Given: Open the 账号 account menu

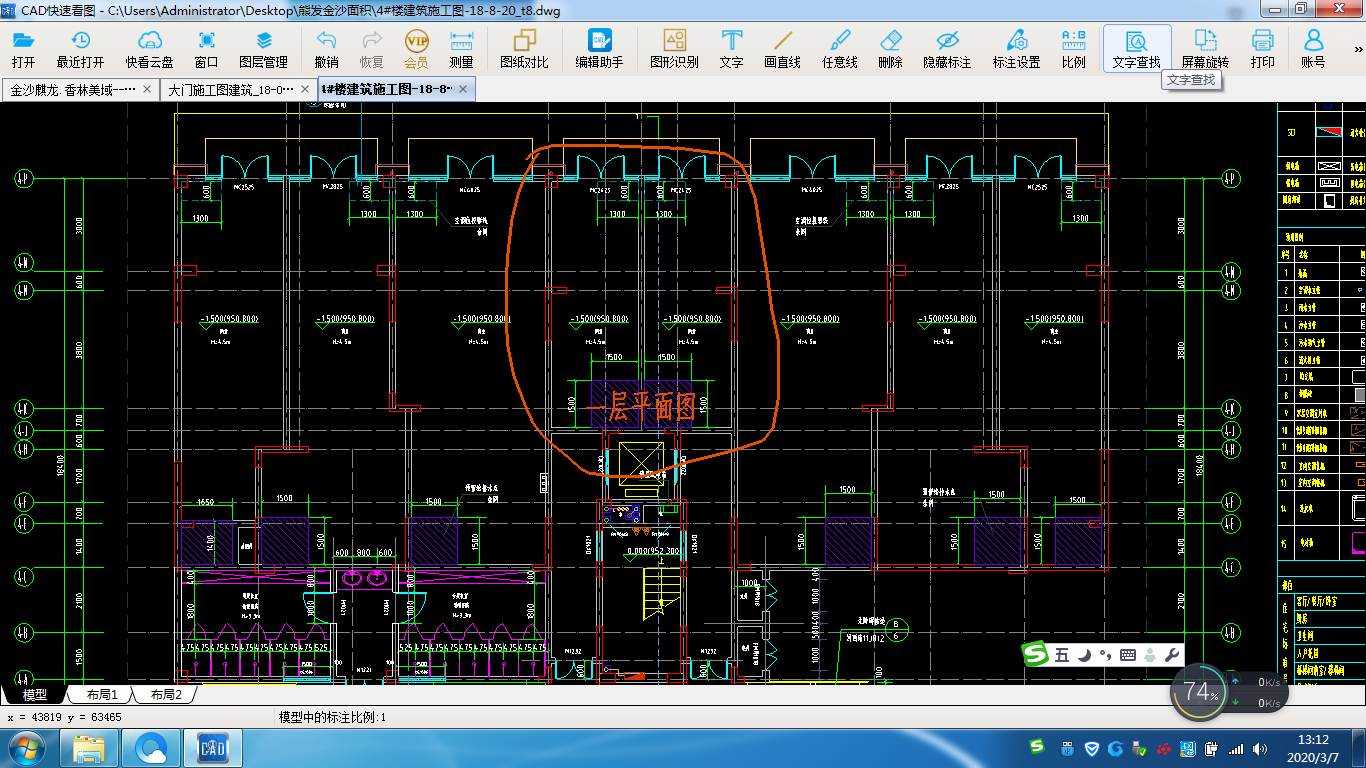Looking at the screenshot, I should (1313, 49).
